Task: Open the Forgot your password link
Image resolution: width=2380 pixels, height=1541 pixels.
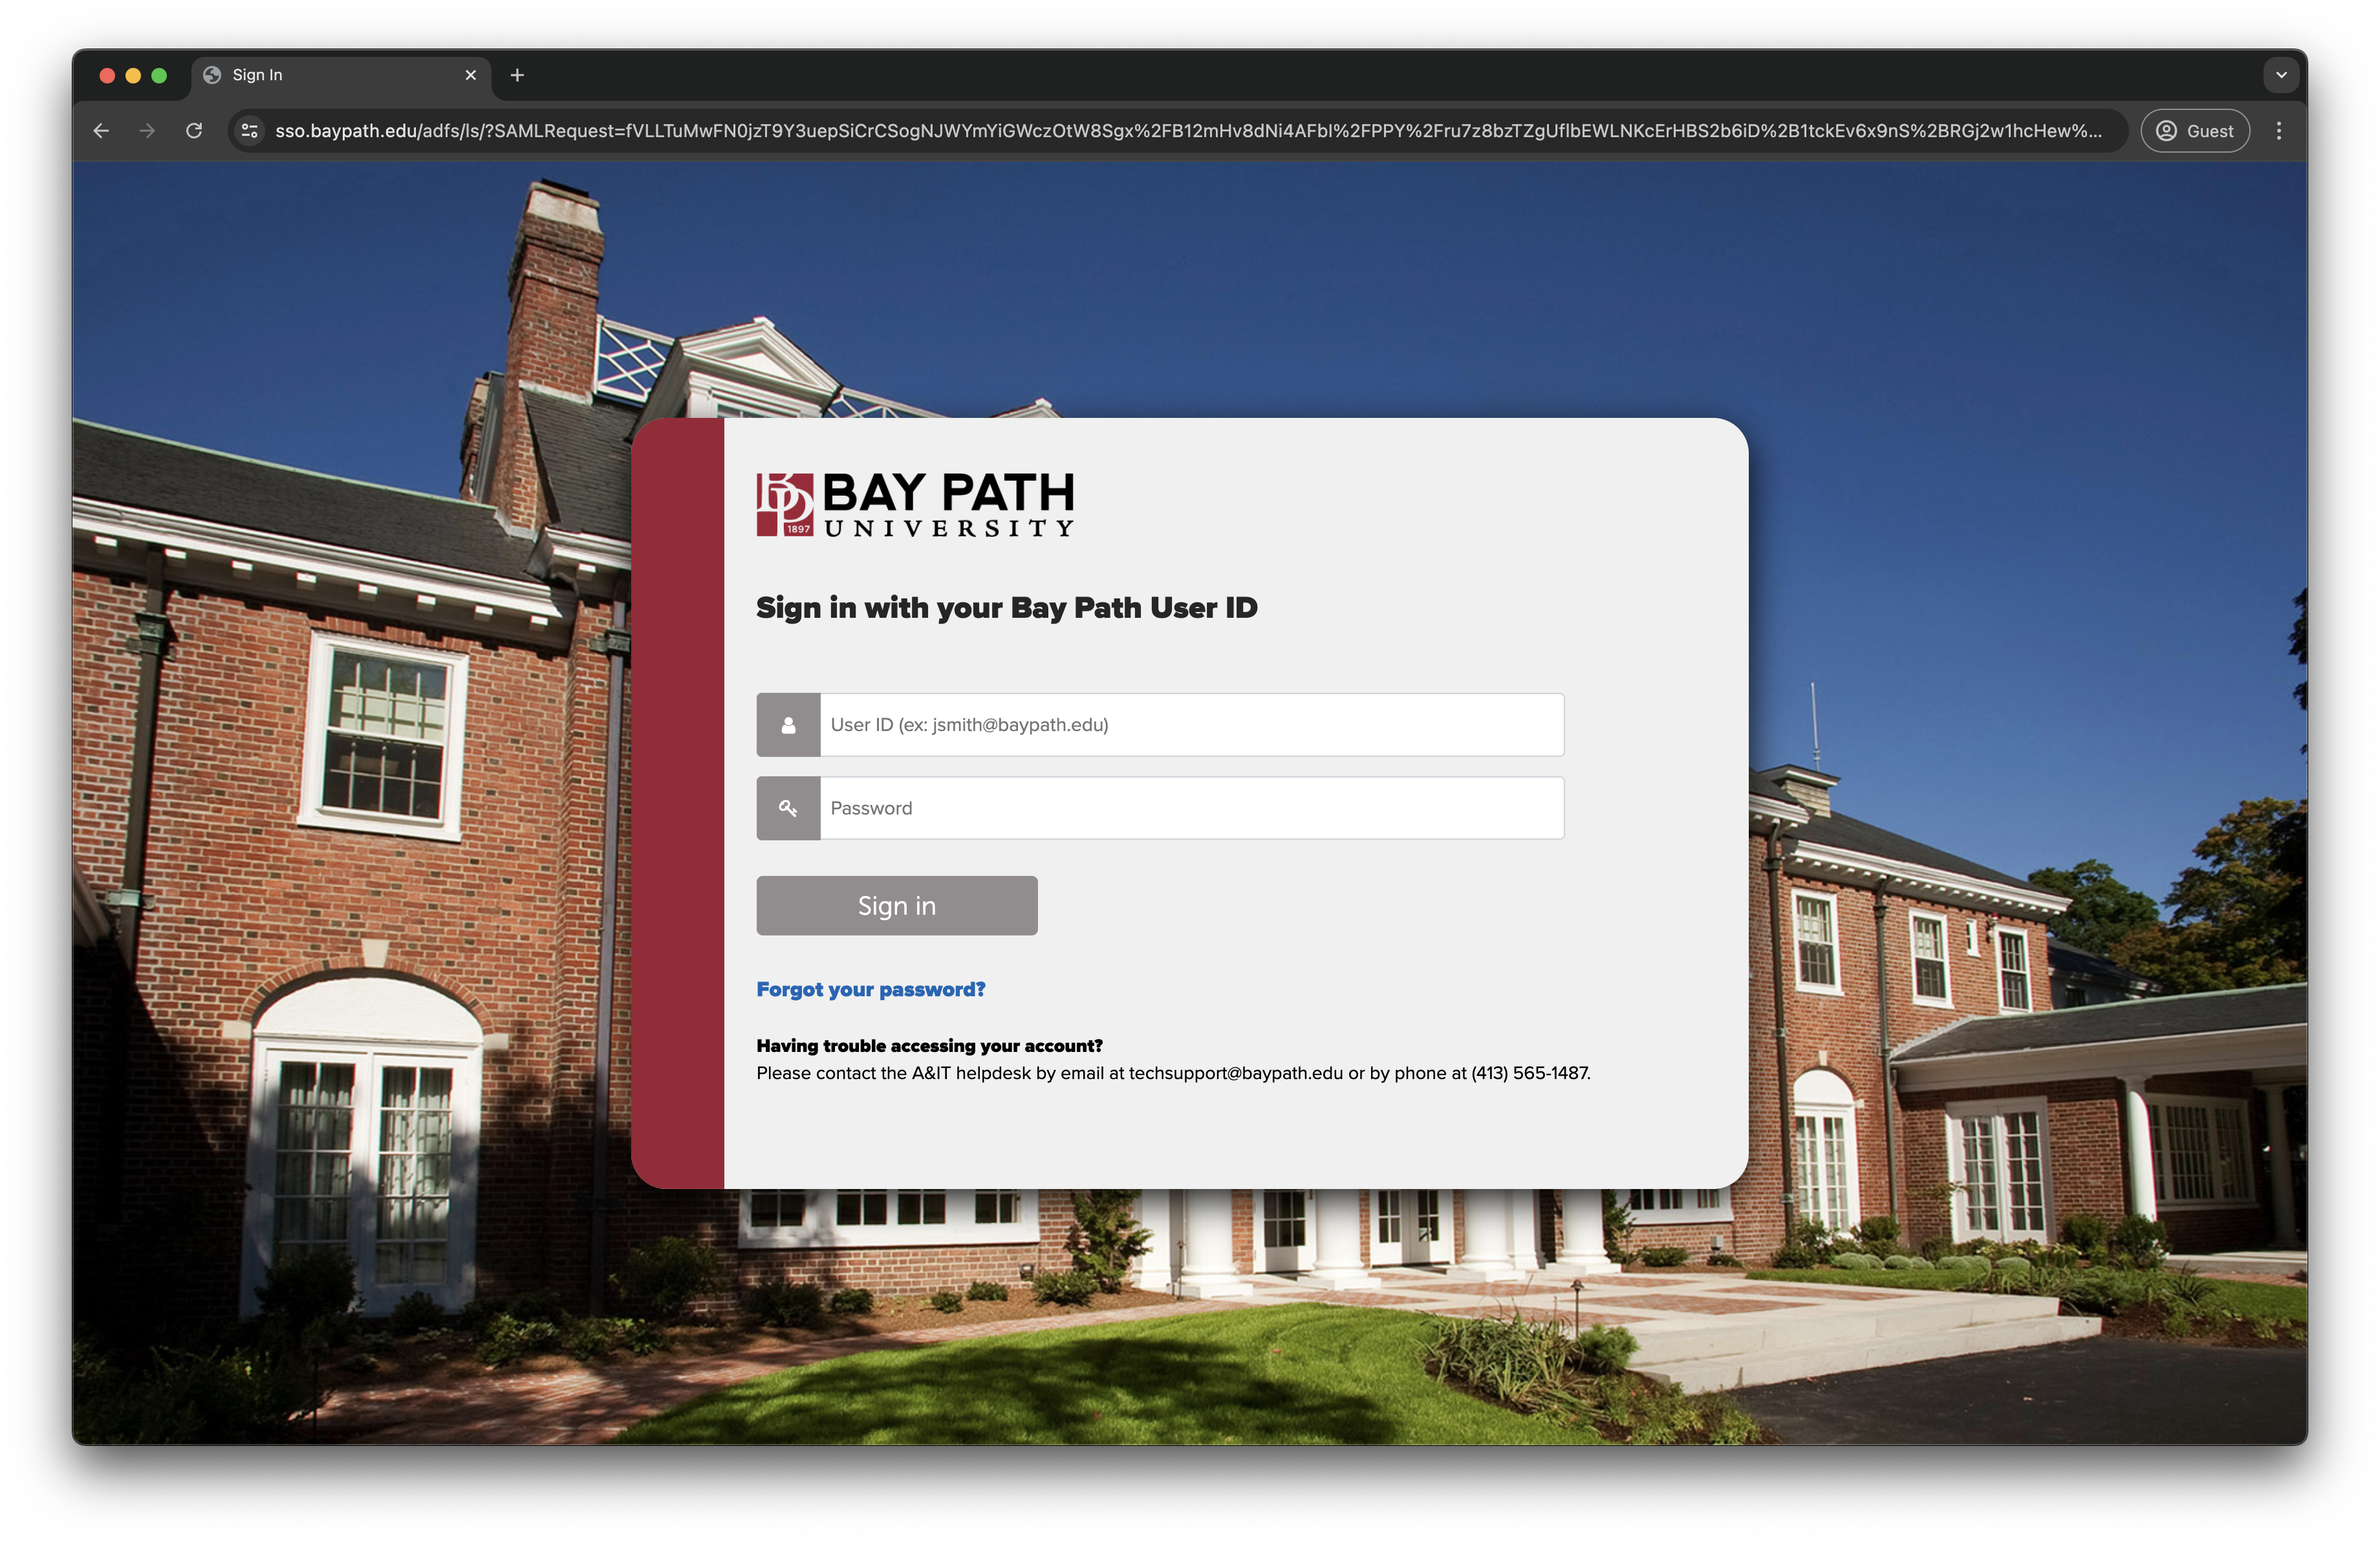Action: tap(870, 989)
